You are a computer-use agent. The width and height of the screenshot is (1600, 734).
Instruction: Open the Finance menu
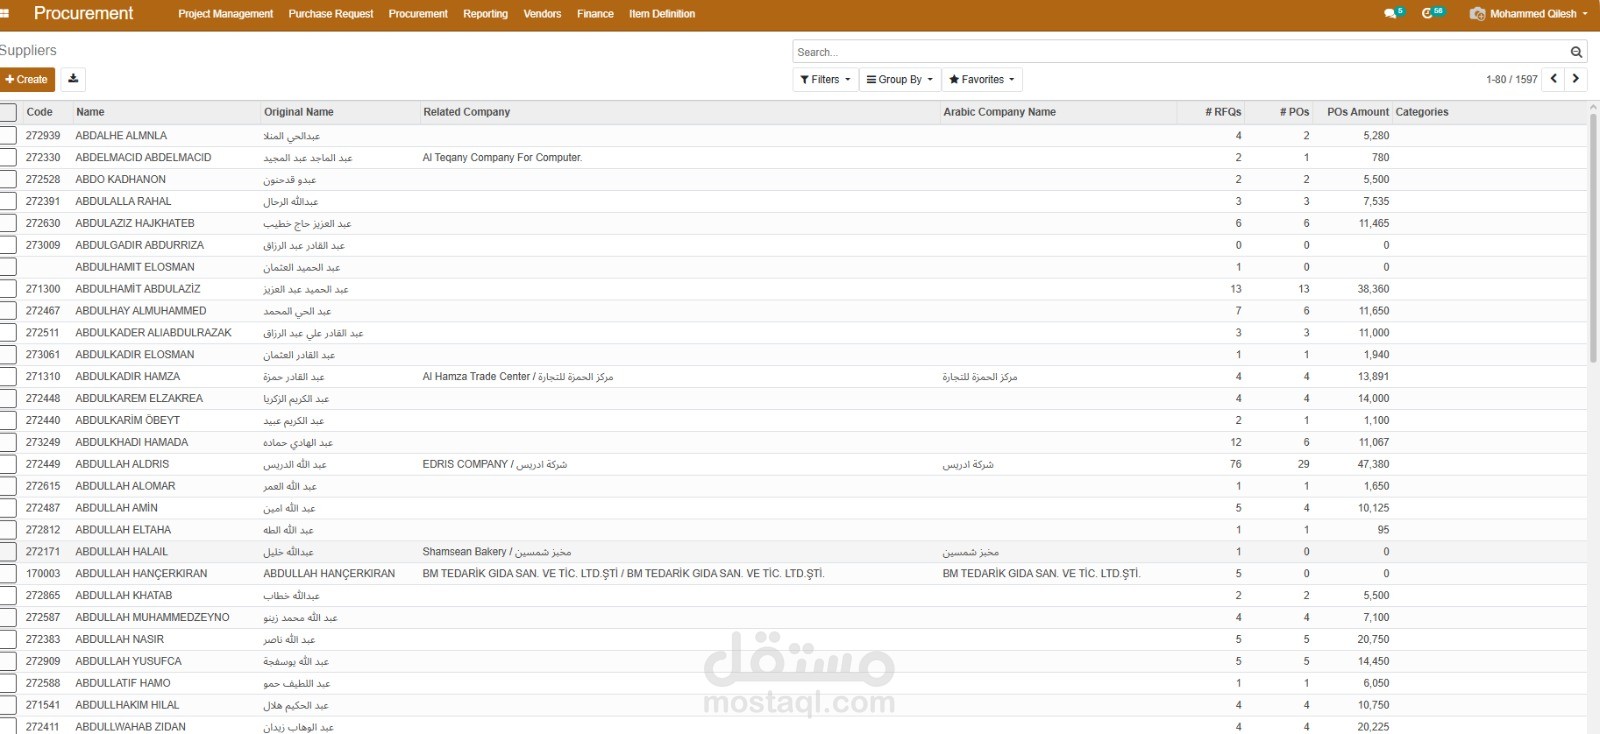(595, 14)
